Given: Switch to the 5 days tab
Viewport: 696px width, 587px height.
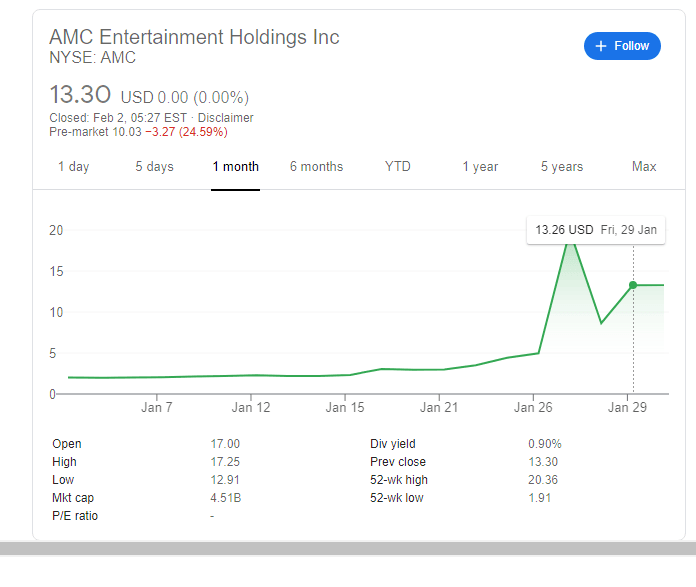Looking at the screenshot, I should [x=154, y=167].
